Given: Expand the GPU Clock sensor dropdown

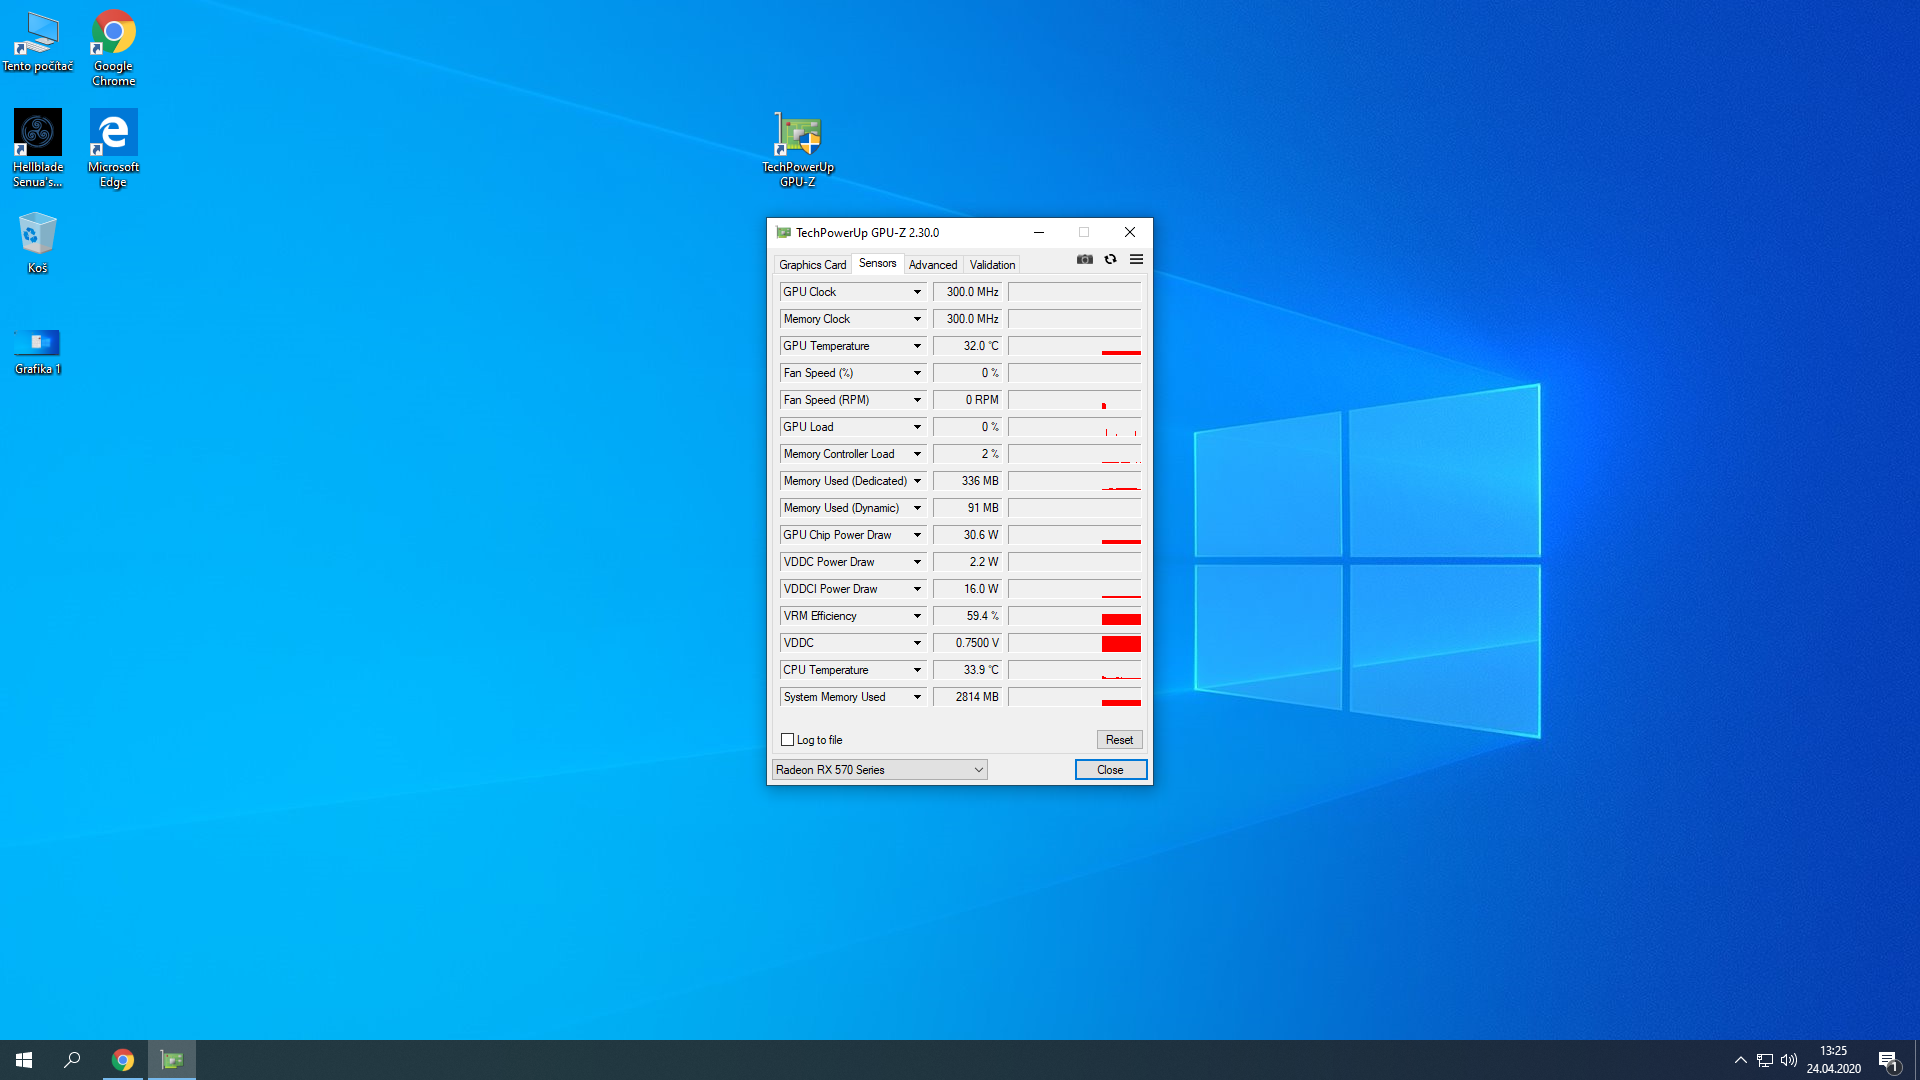Looking at the screenshot, I should point(917,292).
